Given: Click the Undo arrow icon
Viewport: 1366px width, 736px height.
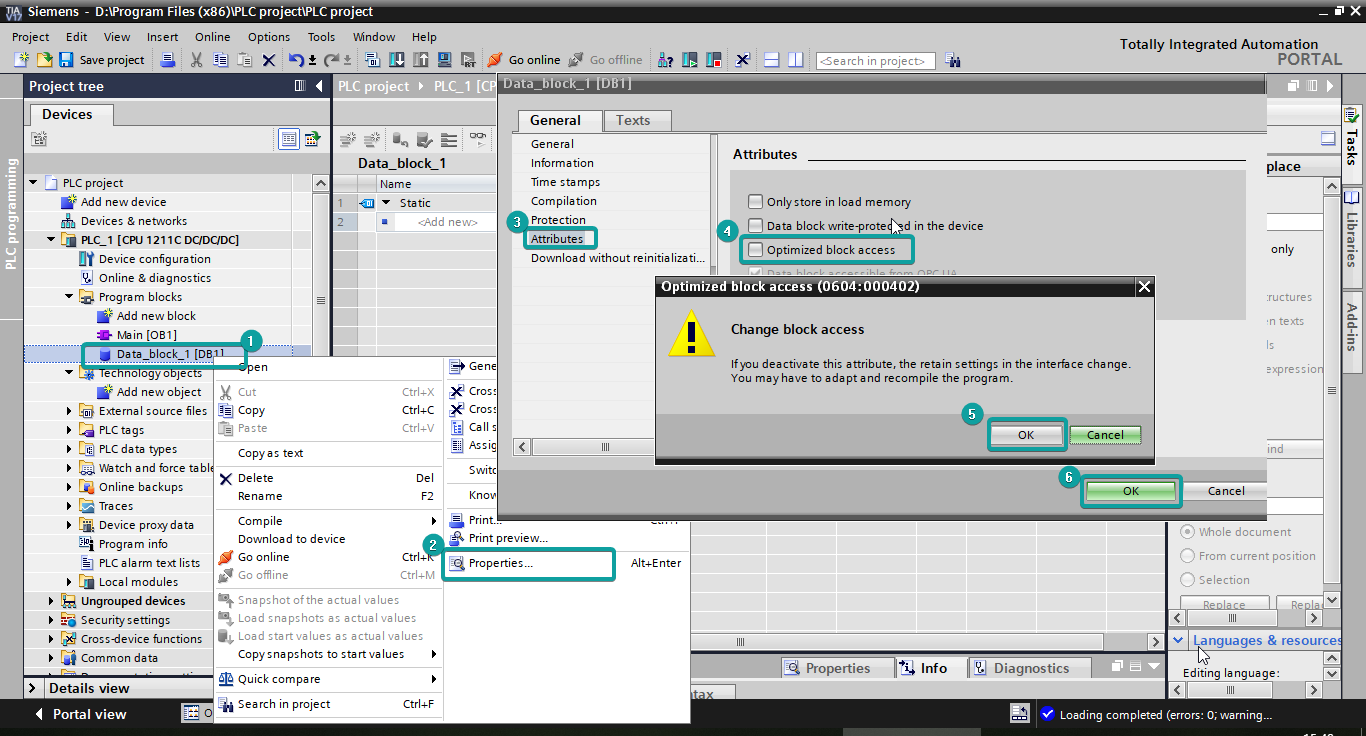Looking at the screenshot, I should (296, 60).
